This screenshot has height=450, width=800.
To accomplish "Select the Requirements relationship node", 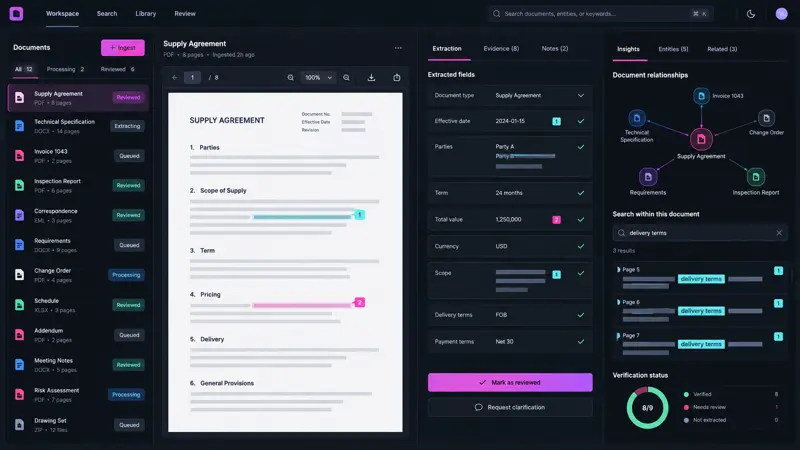I will [x=648, y=177].
